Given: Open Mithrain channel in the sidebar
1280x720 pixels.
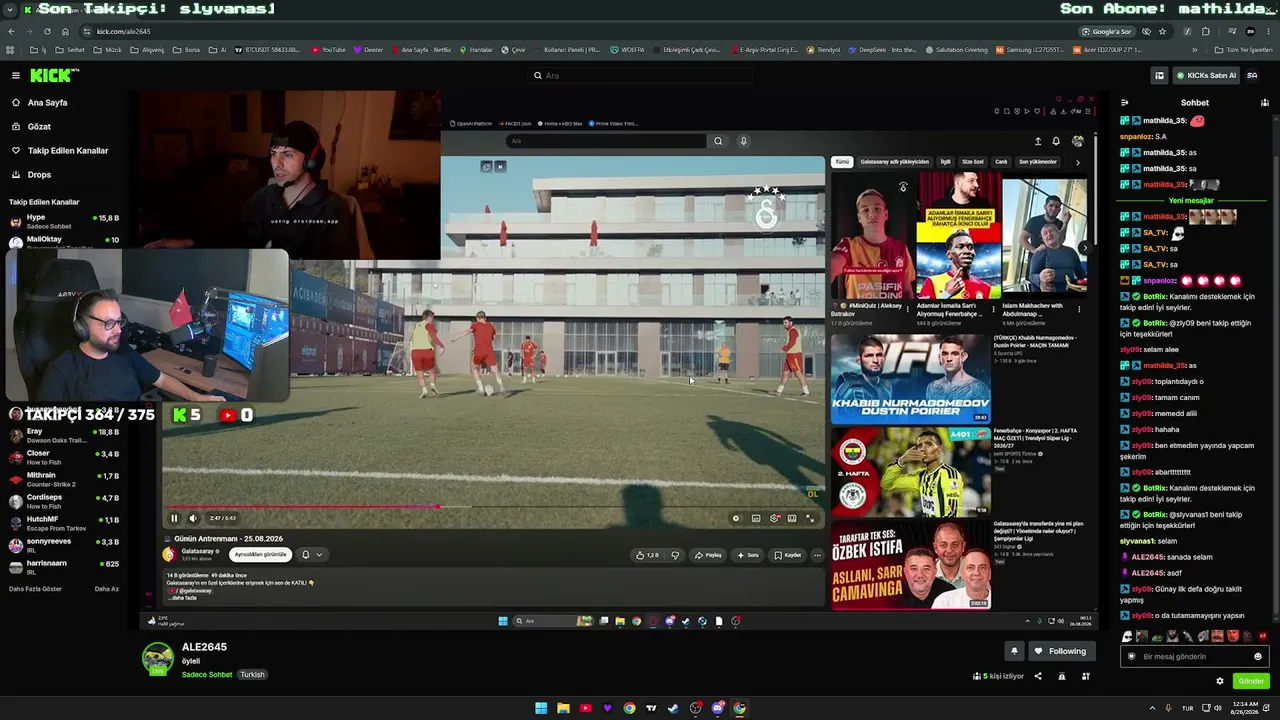Looking at the screenshot, I should tap(64, 480).
